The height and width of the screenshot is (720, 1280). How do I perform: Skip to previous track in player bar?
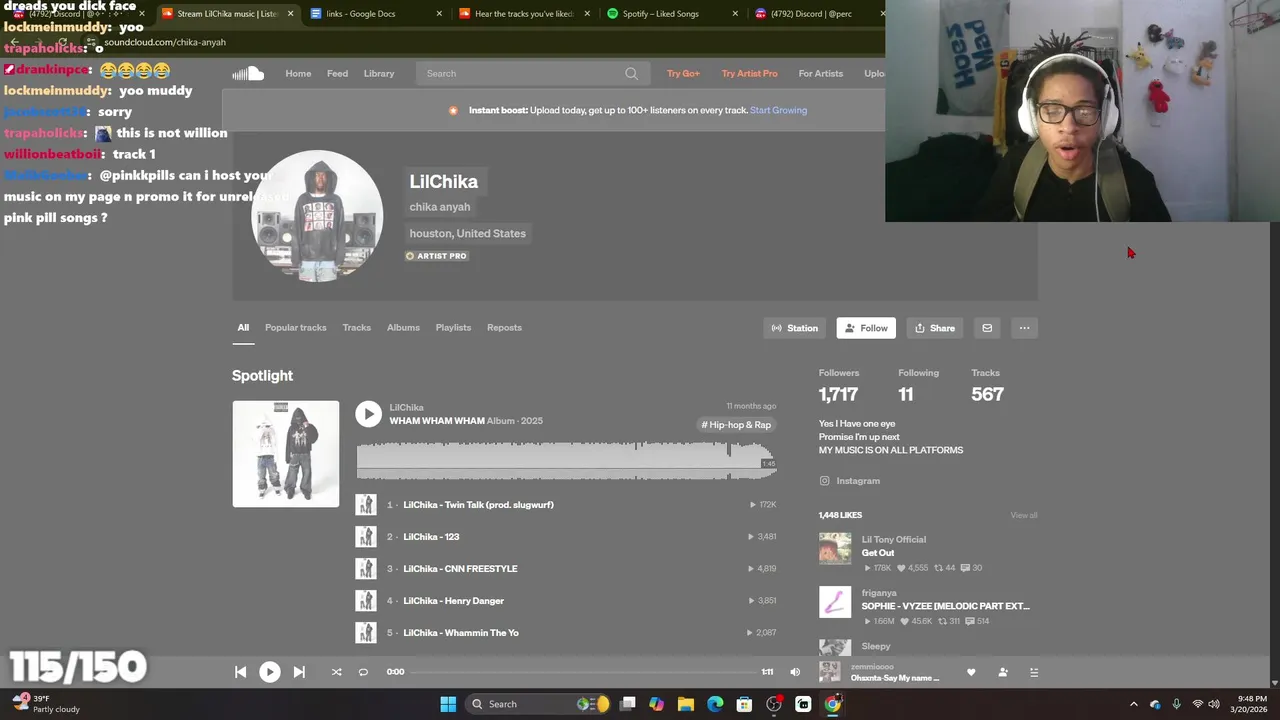240,672
